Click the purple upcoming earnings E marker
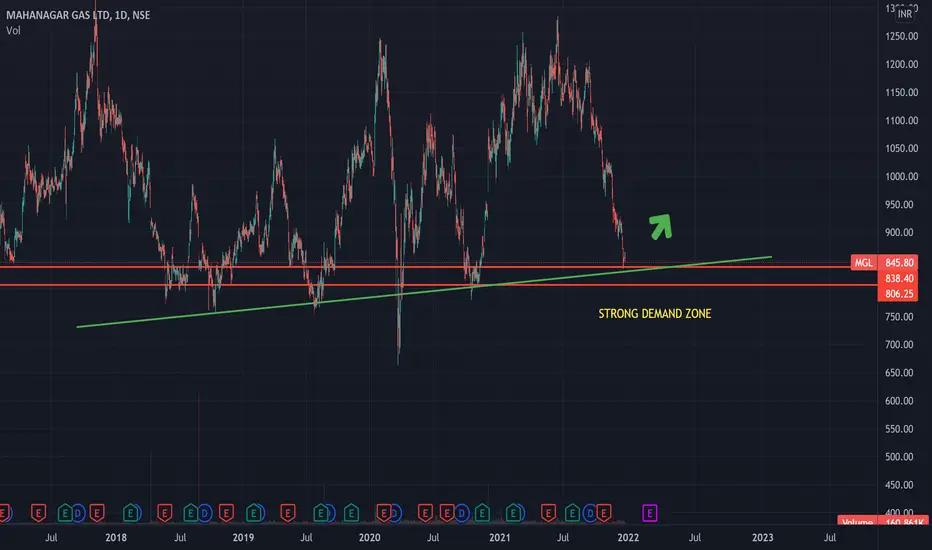The height and width of the screenshot is (550, 932). tap(650, 513)
